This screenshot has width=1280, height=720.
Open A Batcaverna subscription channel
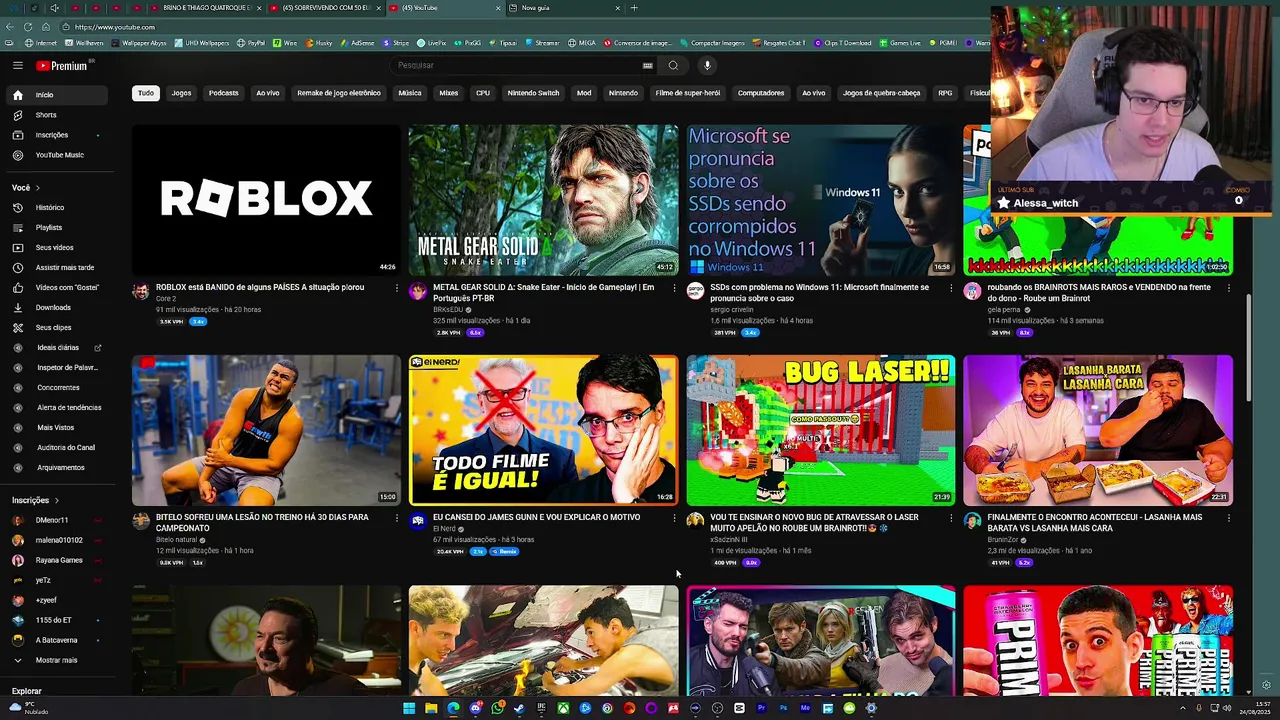click(x=56, y=640)
